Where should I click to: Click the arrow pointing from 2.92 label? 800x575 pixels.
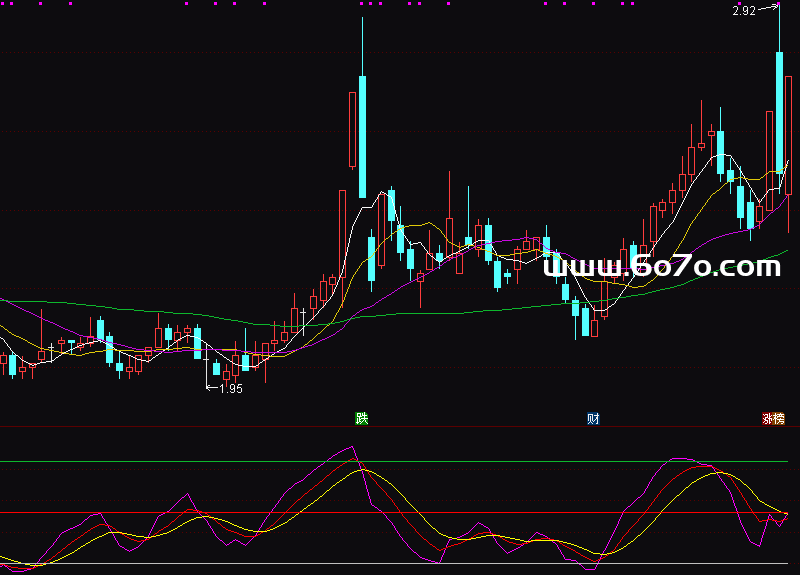(768, 9)
